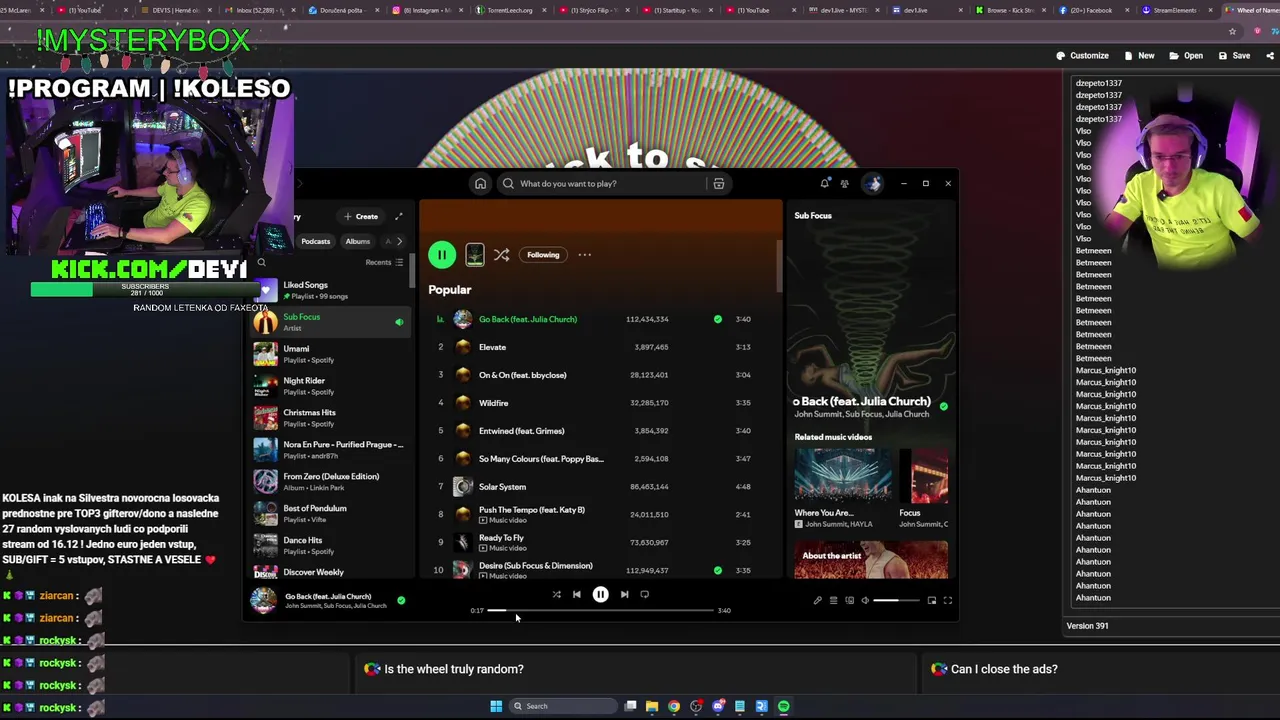This screenshot has width=1280, height=720.
Task: Open Umami playlist in library
Action: (x=330, y=353)
